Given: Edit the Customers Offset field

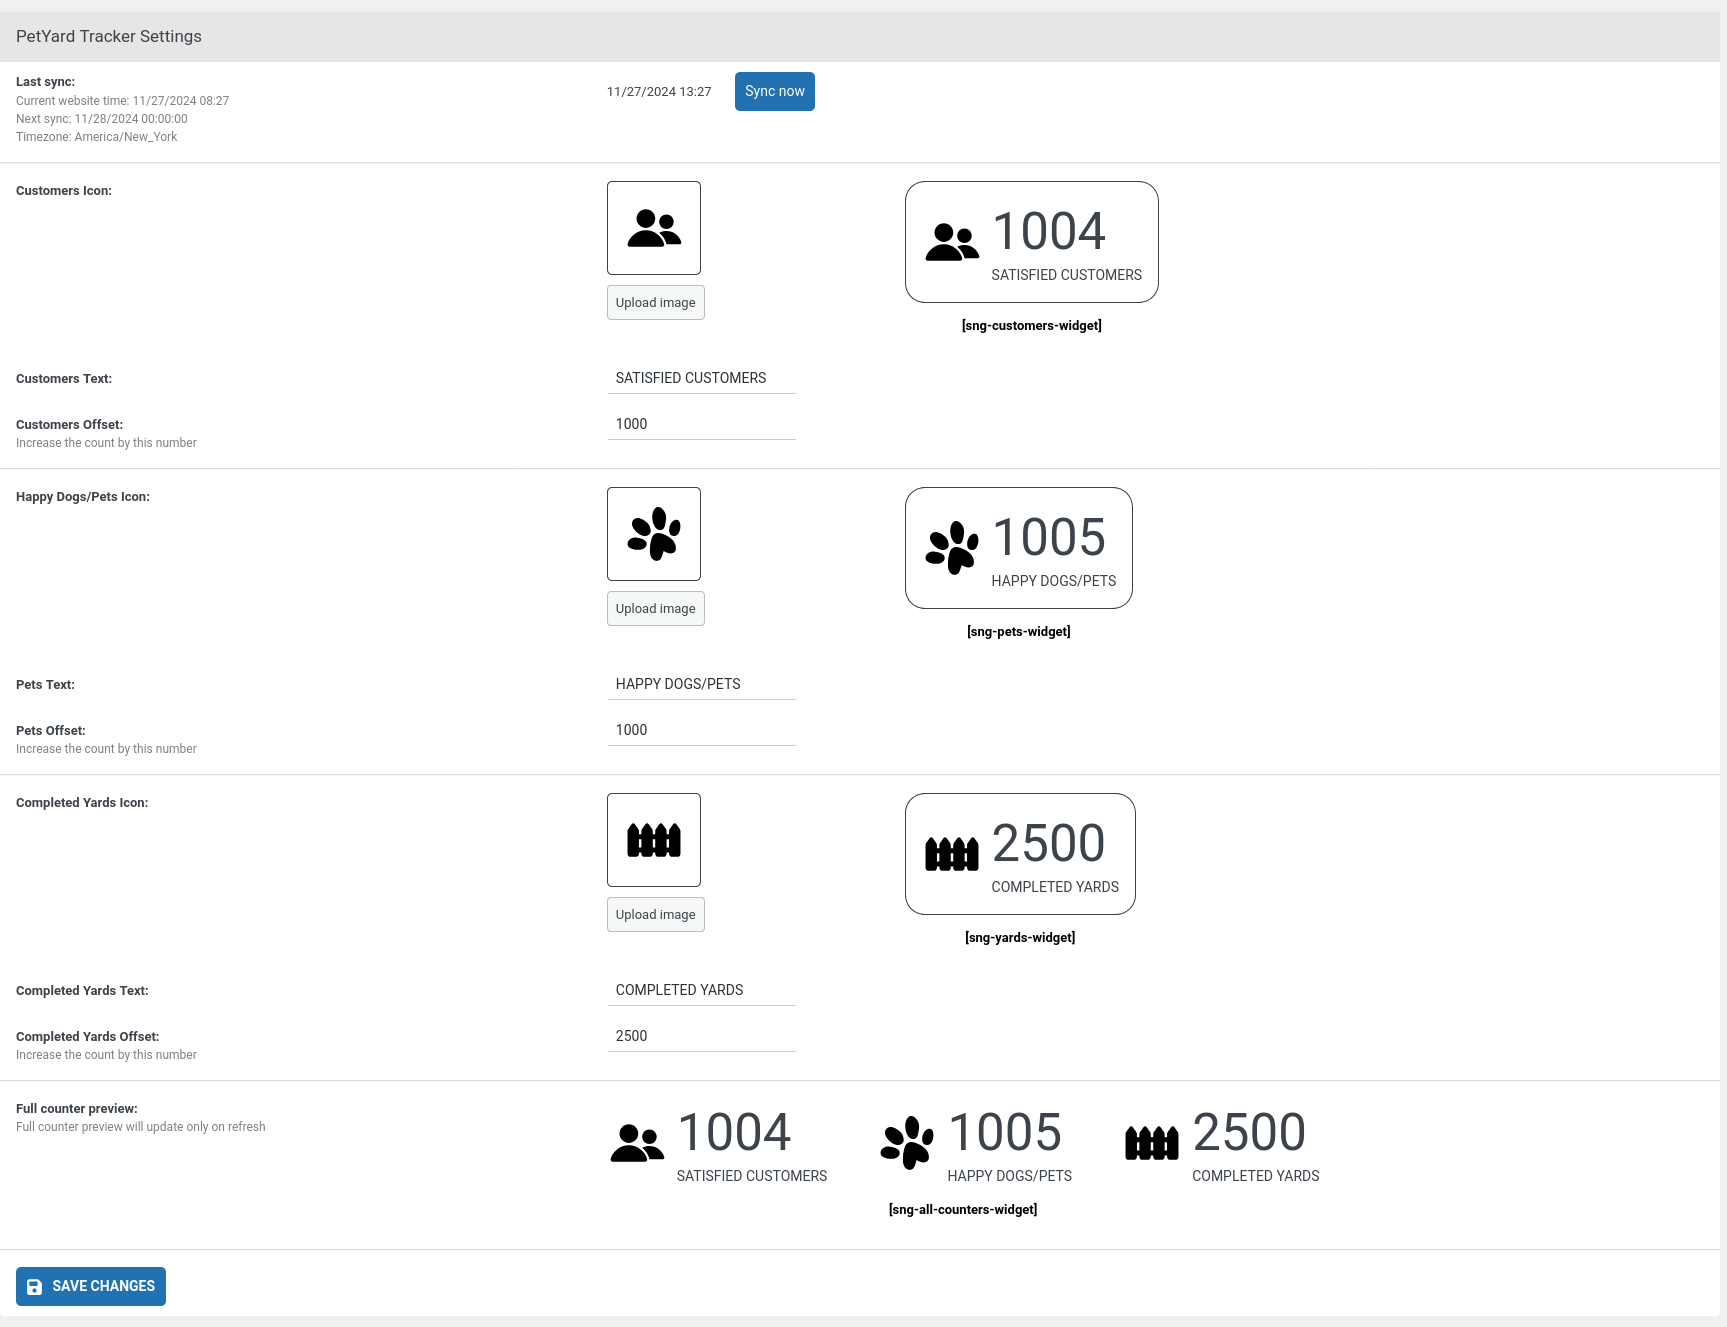Looking at the screenshot, I should coord(701,424).
